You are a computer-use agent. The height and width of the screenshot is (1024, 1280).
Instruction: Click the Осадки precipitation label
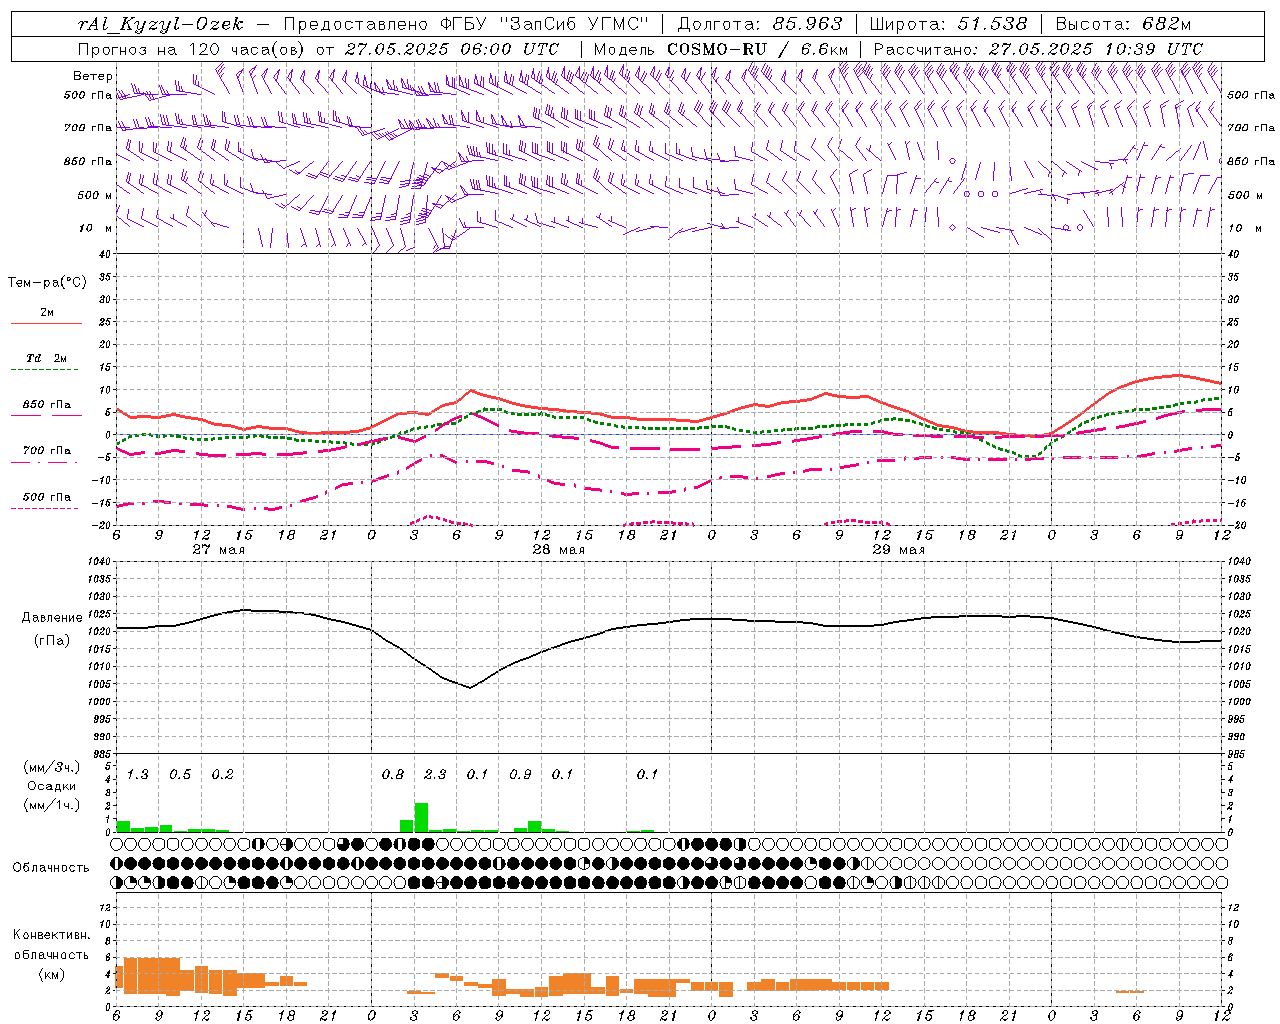[x=51, y=786]
